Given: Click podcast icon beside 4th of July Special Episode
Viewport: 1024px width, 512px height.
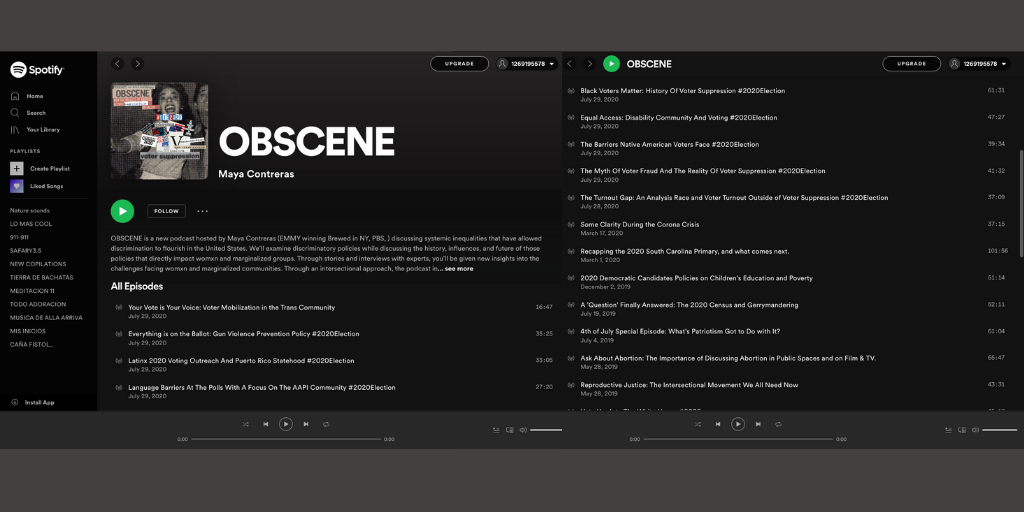Looking at the screenshot, I should [571, 331].
